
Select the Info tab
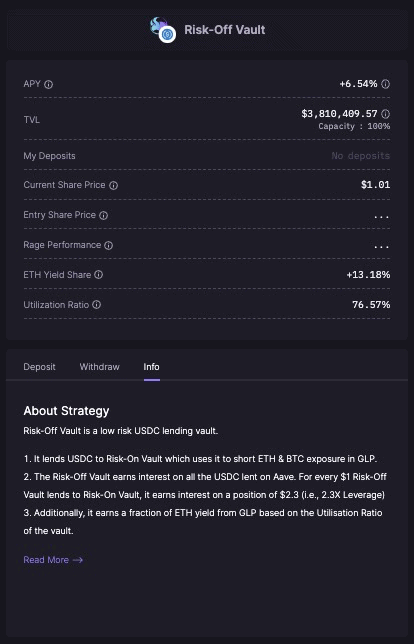(152, 367)
